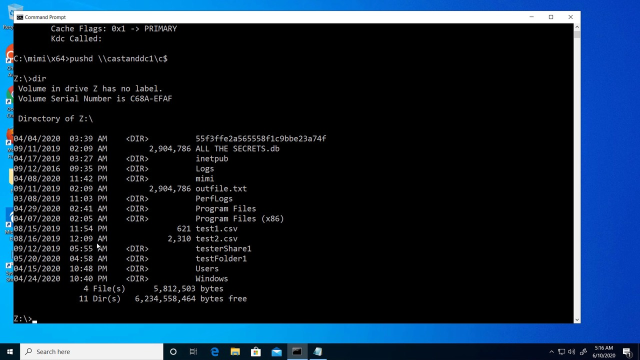This screenshot has width=640, height=360.
Task: Launch Microsoft Edge from the taskbar
Action: 215,351
